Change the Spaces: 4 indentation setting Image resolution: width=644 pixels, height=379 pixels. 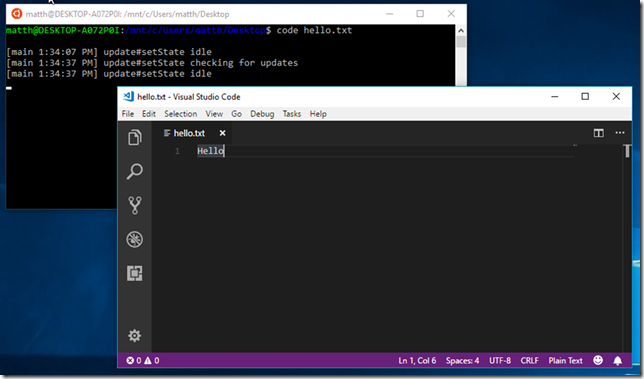click(x=462, y=361)
